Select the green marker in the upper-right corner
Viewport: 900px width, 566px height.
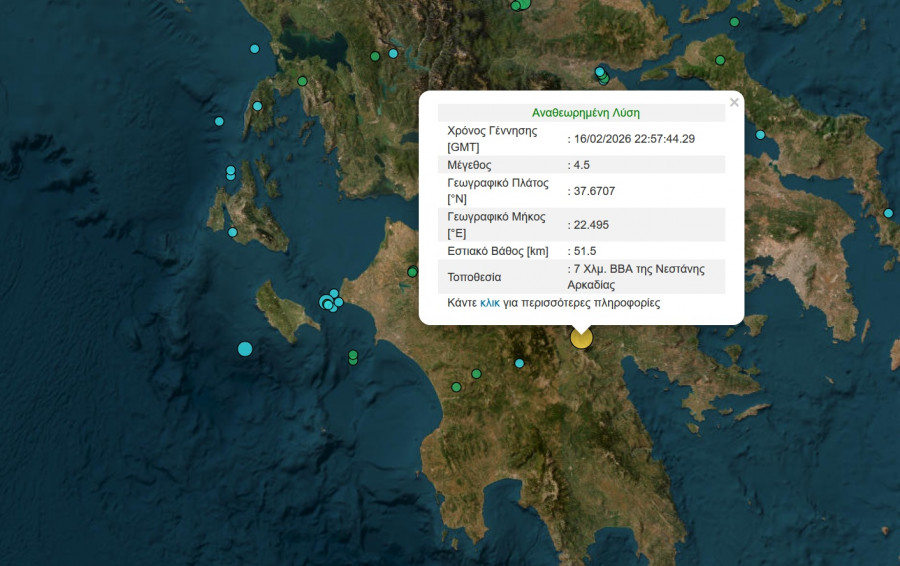coord(734,22)
